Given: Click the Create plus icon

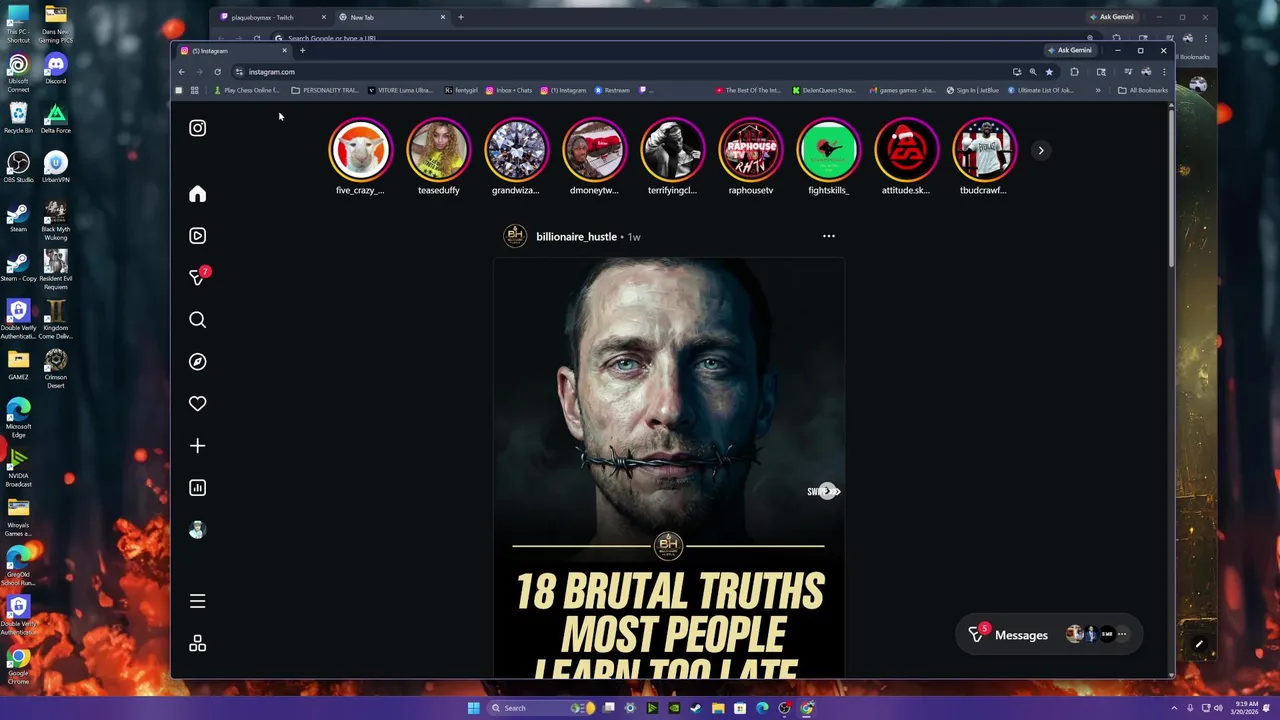Looking at the screenshot, I should click(197, 446).
